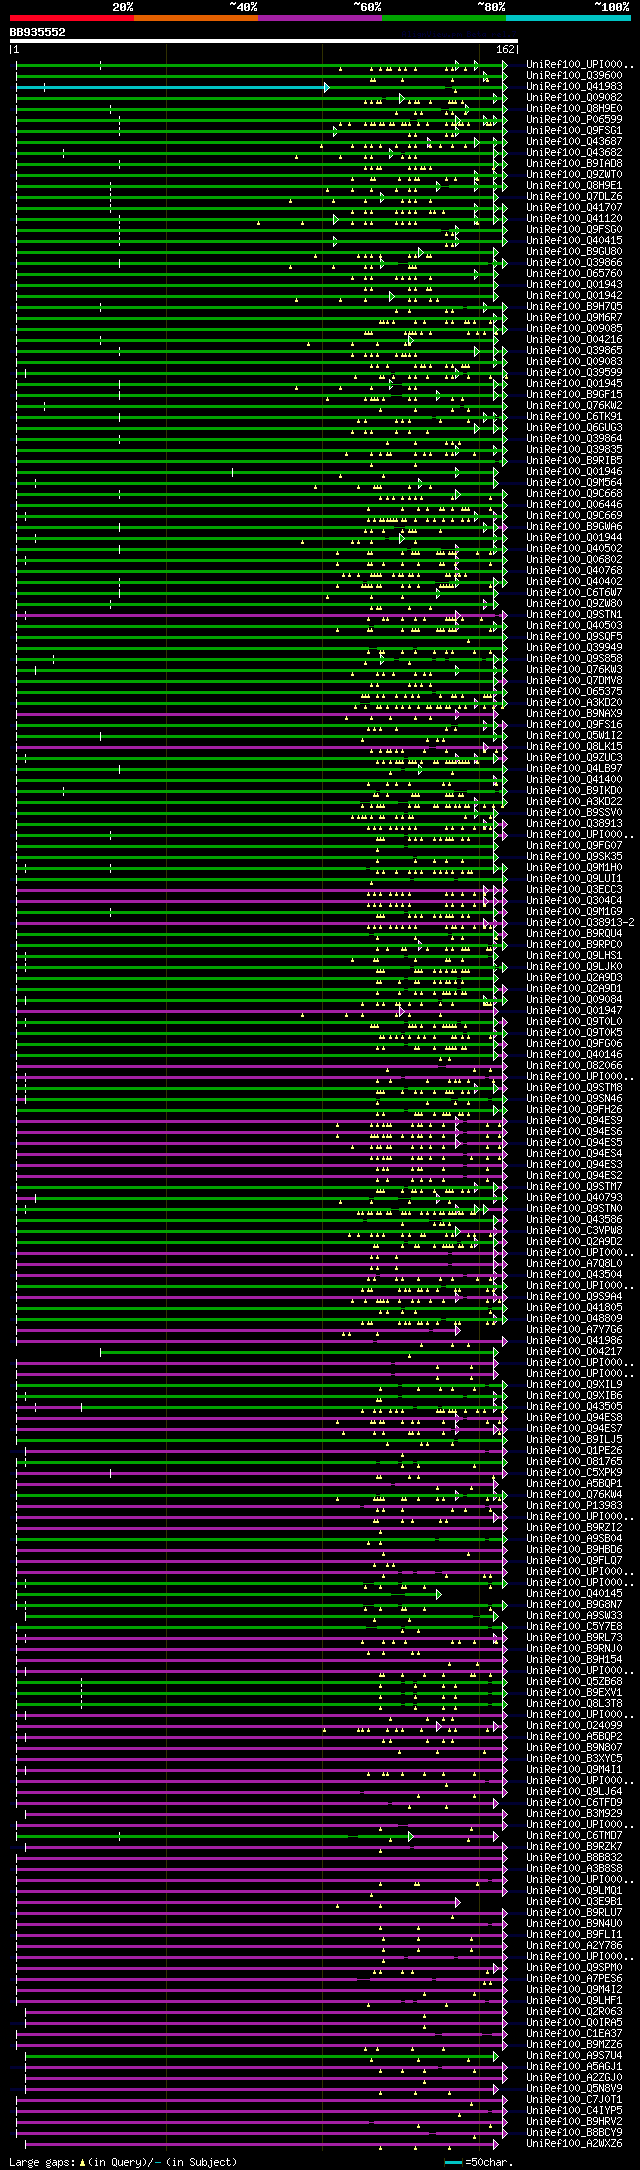Pick the UniRef100_B9RIB5 subject name
Screen dimensions: 640x2170
click(574, 461)
